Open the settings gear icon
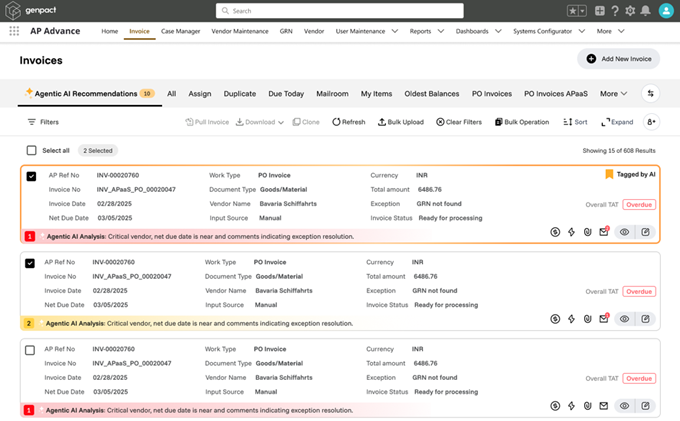The width and height of the screenshot is (680, 421). click(x=630, y=11)
